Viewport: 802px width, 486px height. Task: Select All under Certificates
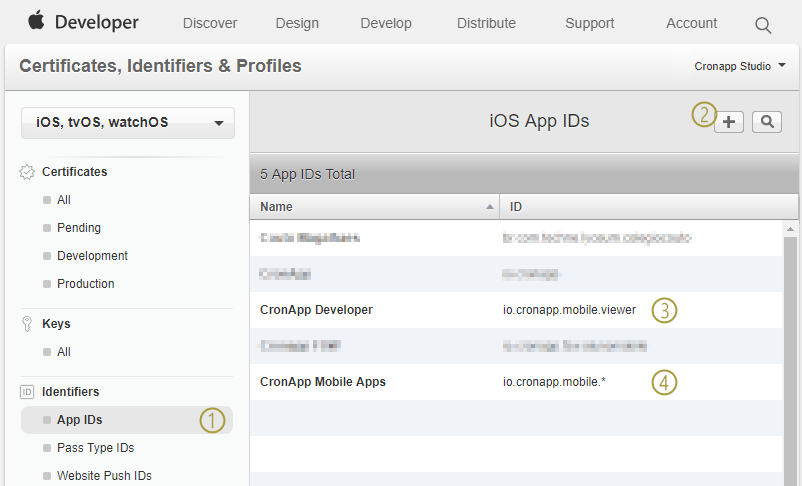coord(64,200)
